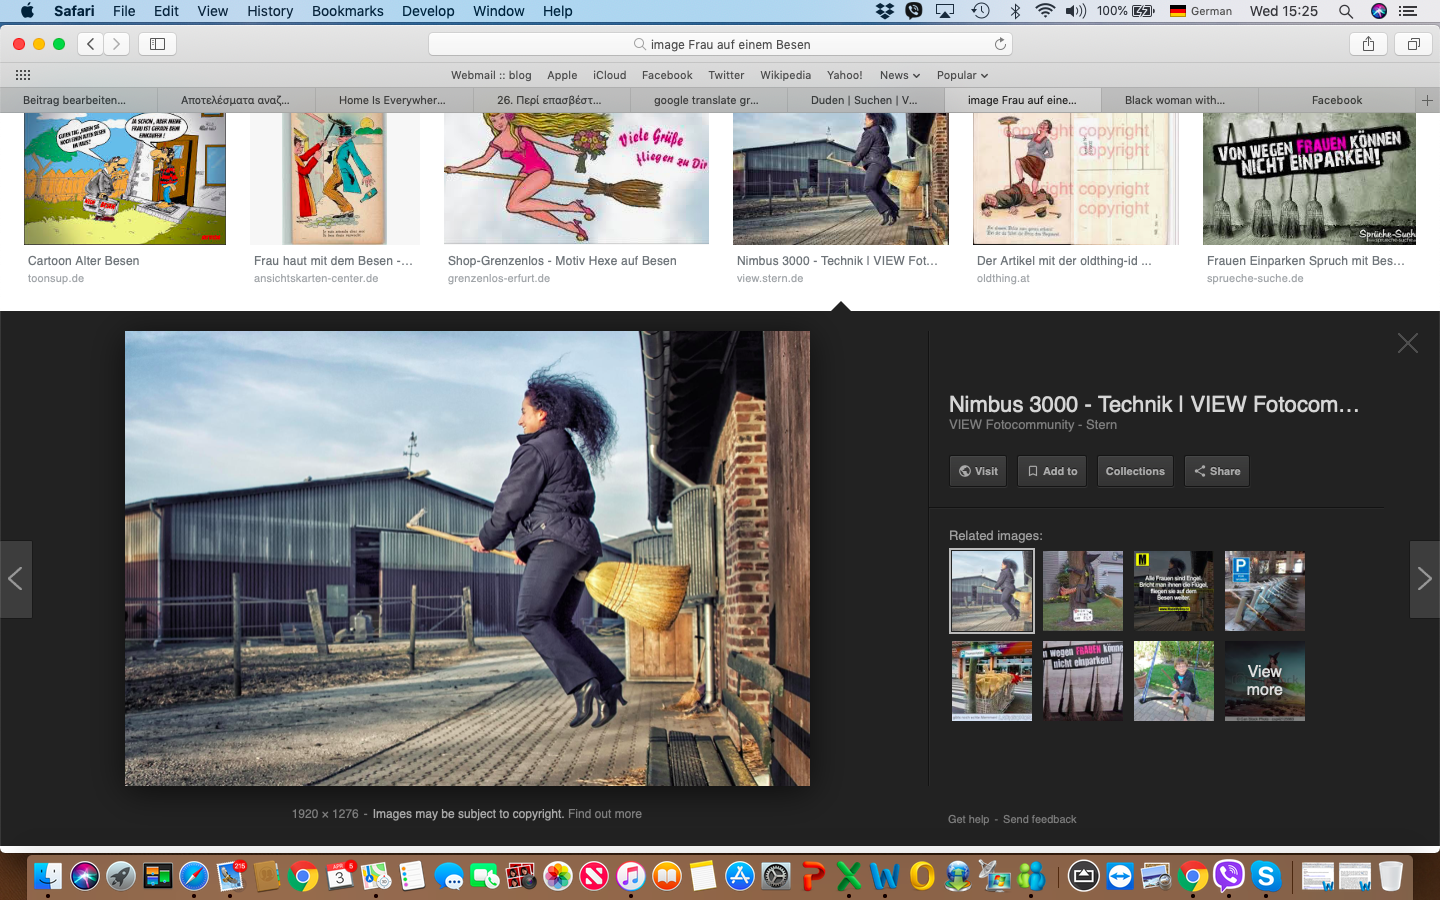This screenshot has height=900, width=1440.
Task: Open the Safari share sheet icon
Action: point(1368,44)
